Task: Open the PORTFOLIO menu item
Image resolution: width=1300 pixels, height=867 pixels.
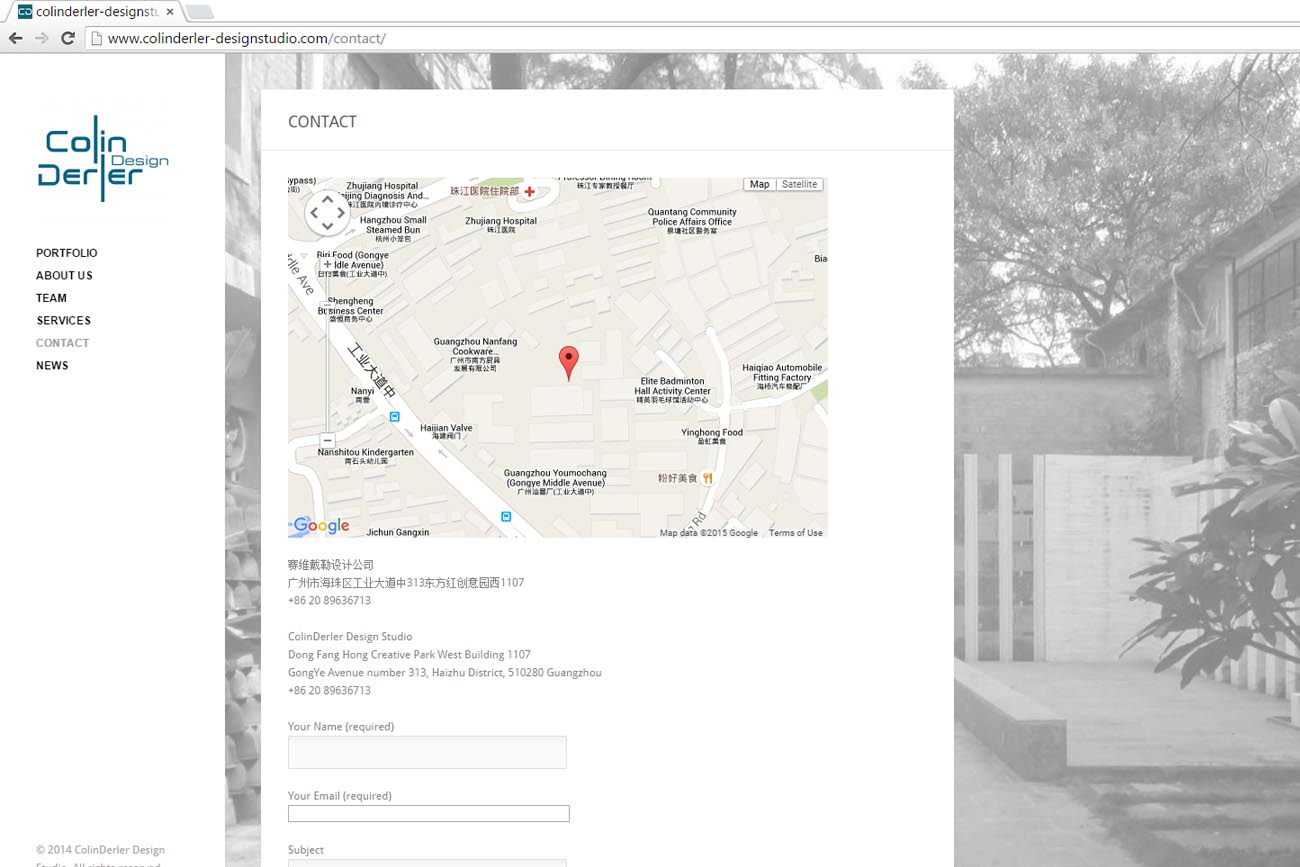Action: coord(67,253)
